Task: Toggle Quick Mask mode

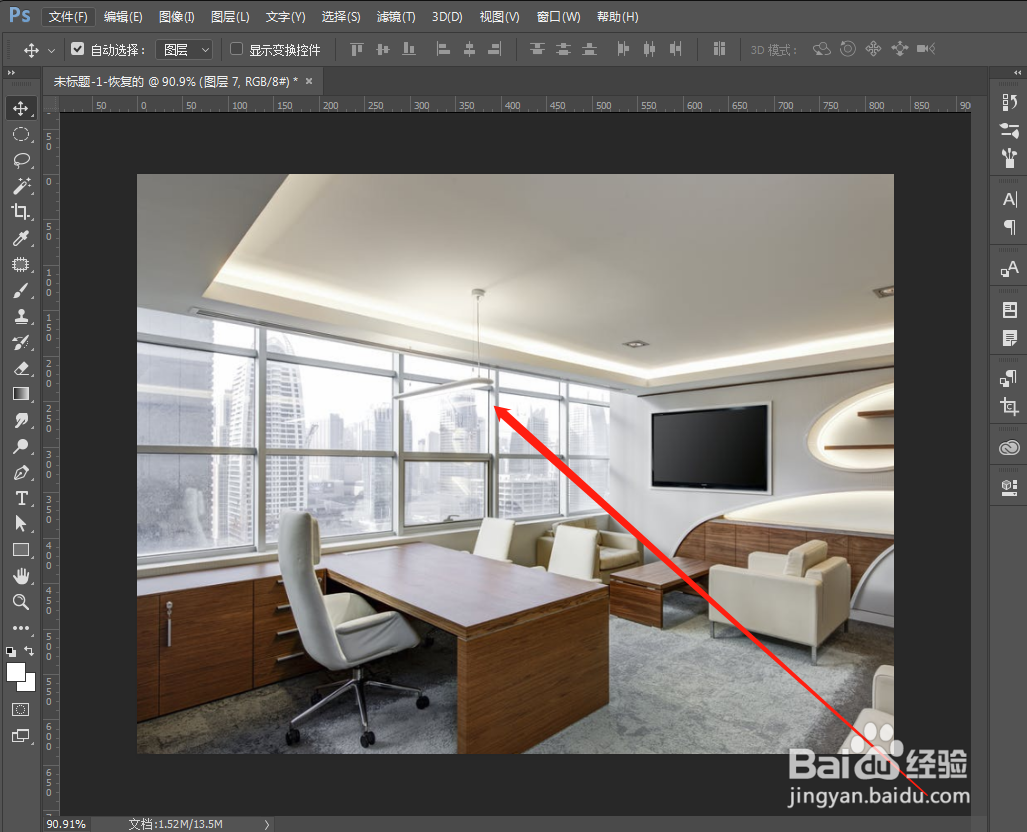Action: [21, 709]
